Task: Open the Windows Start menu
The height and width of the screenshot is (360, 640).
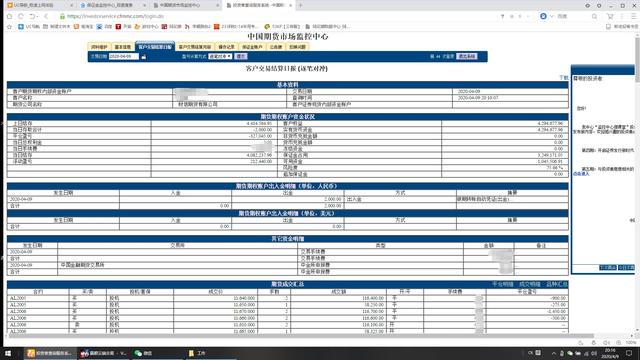Action: 8,353
